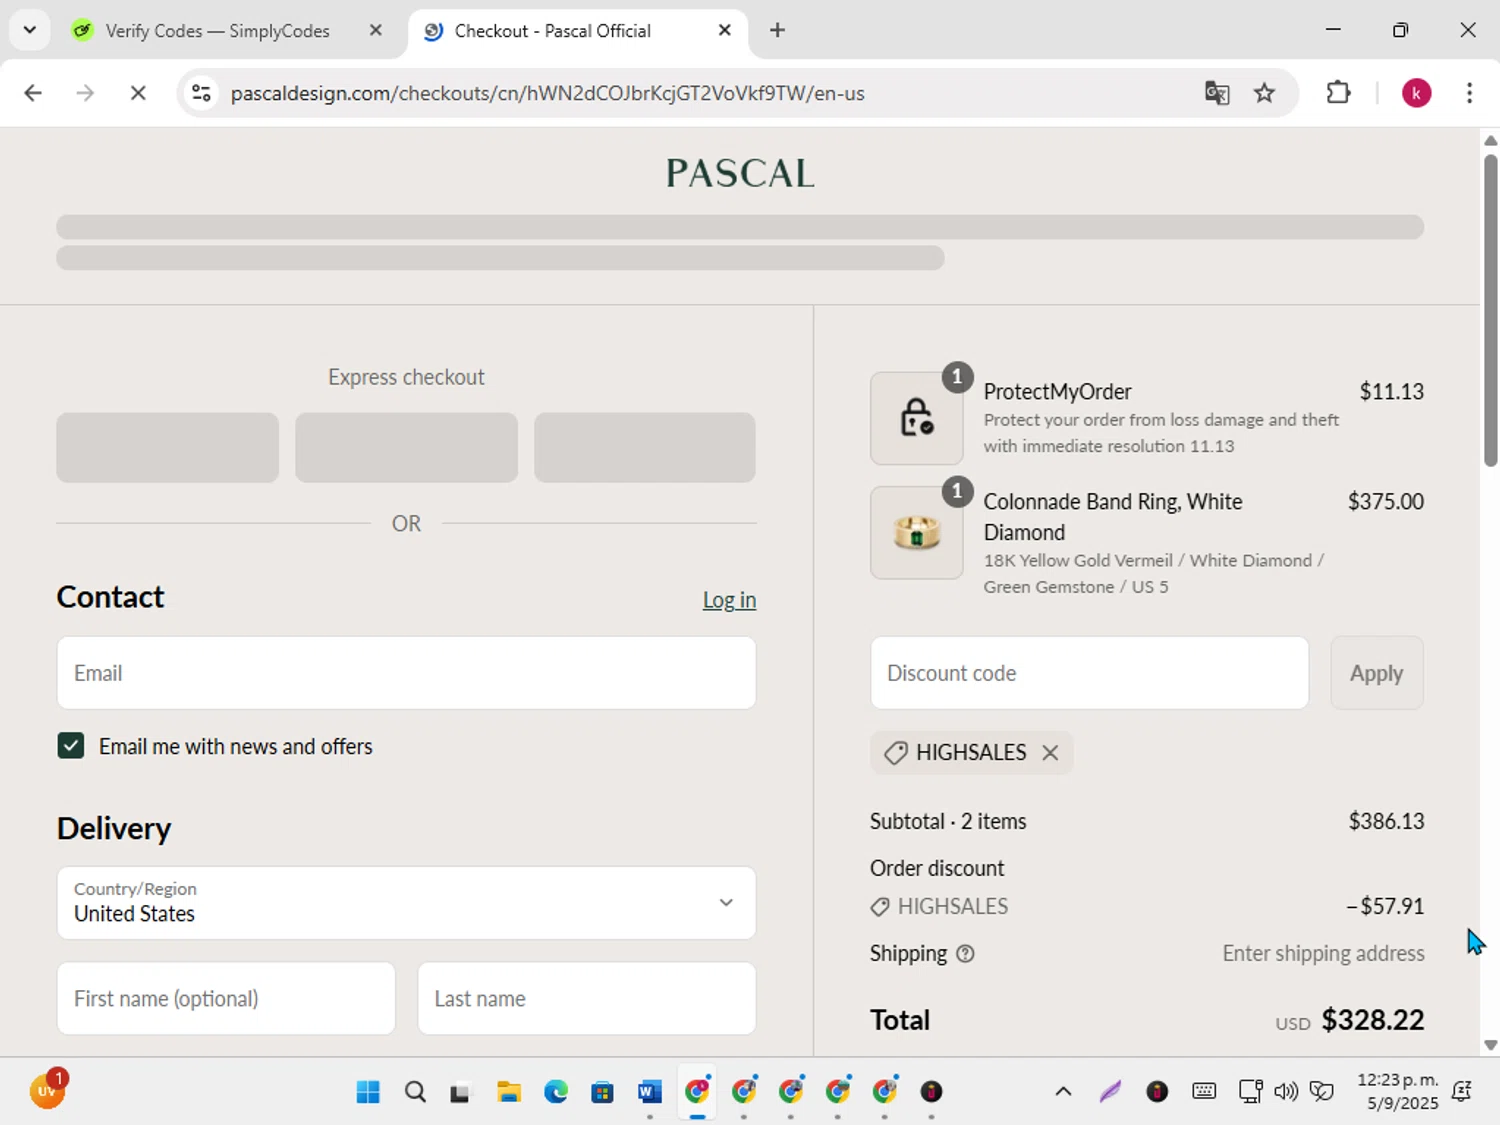Open the volume speaker tray icon
This screenshot has height=1125, width=1500.
tap(1286, 1092)
